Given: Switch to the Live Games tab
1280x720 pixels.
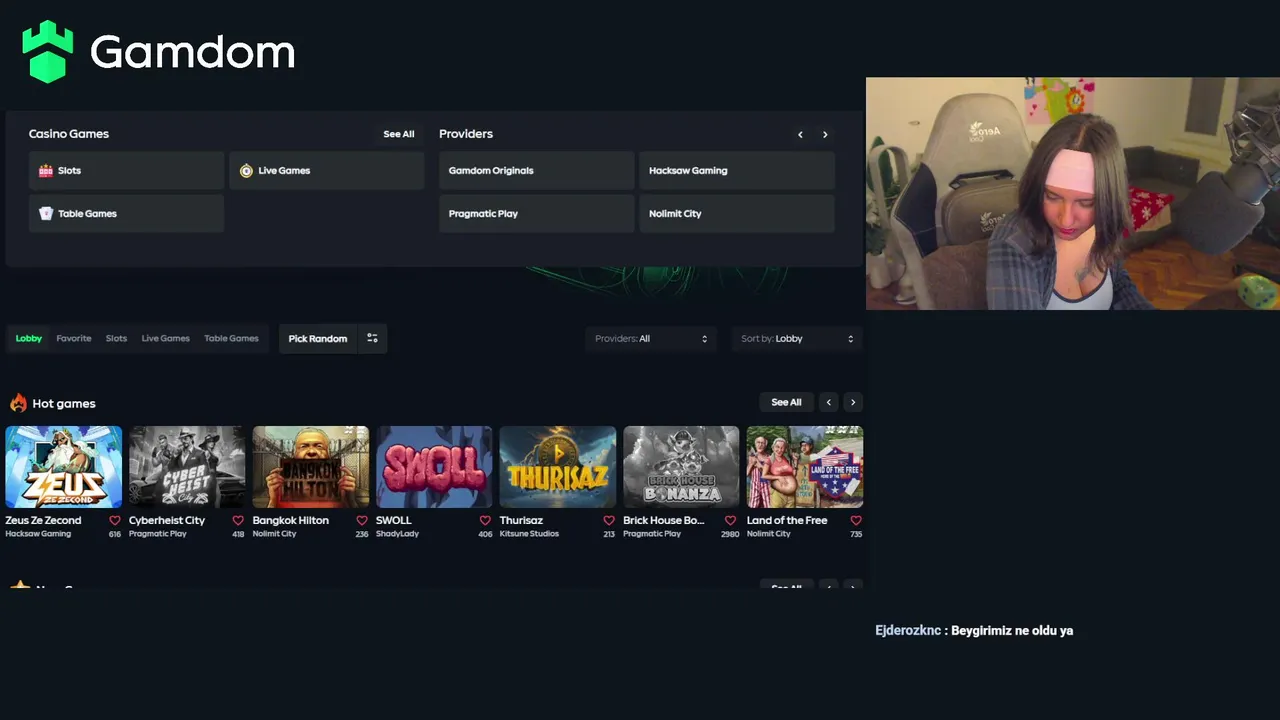Looking at the screenshot, I should 166,339.
